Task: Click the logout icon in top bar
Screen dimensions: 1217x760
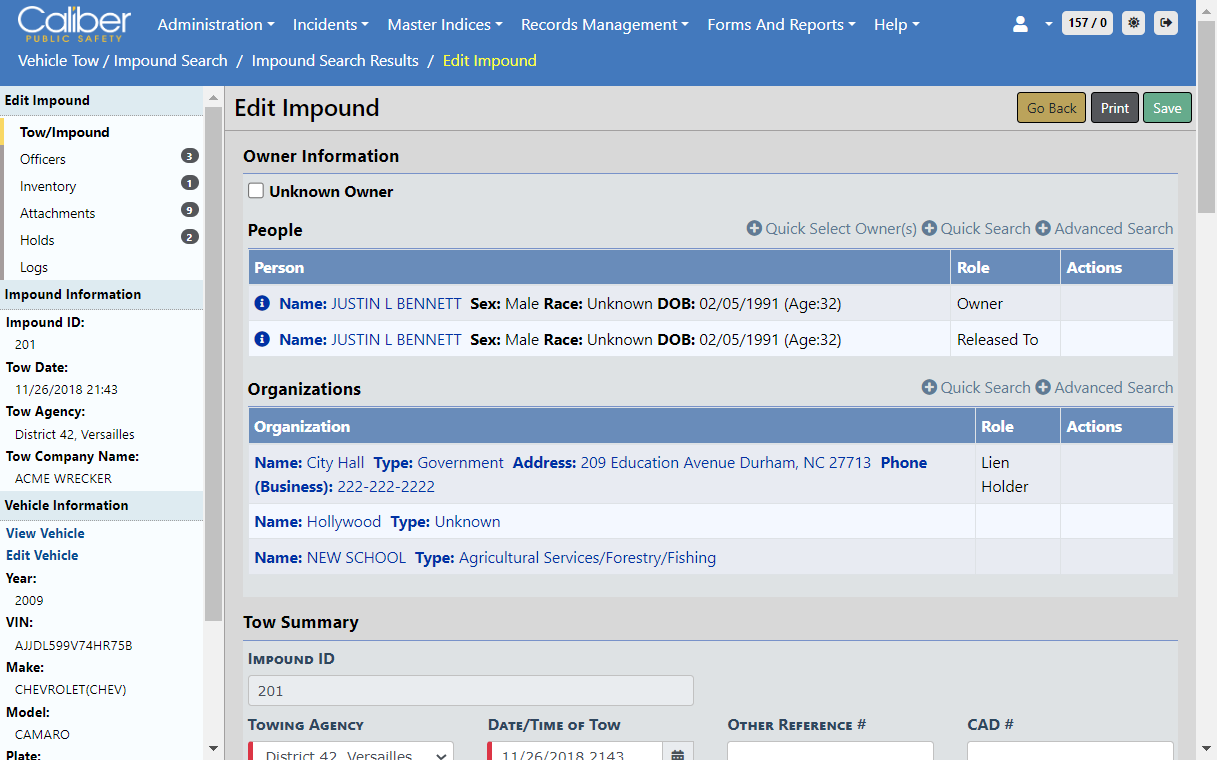Action: click(x=1165, y=23)
